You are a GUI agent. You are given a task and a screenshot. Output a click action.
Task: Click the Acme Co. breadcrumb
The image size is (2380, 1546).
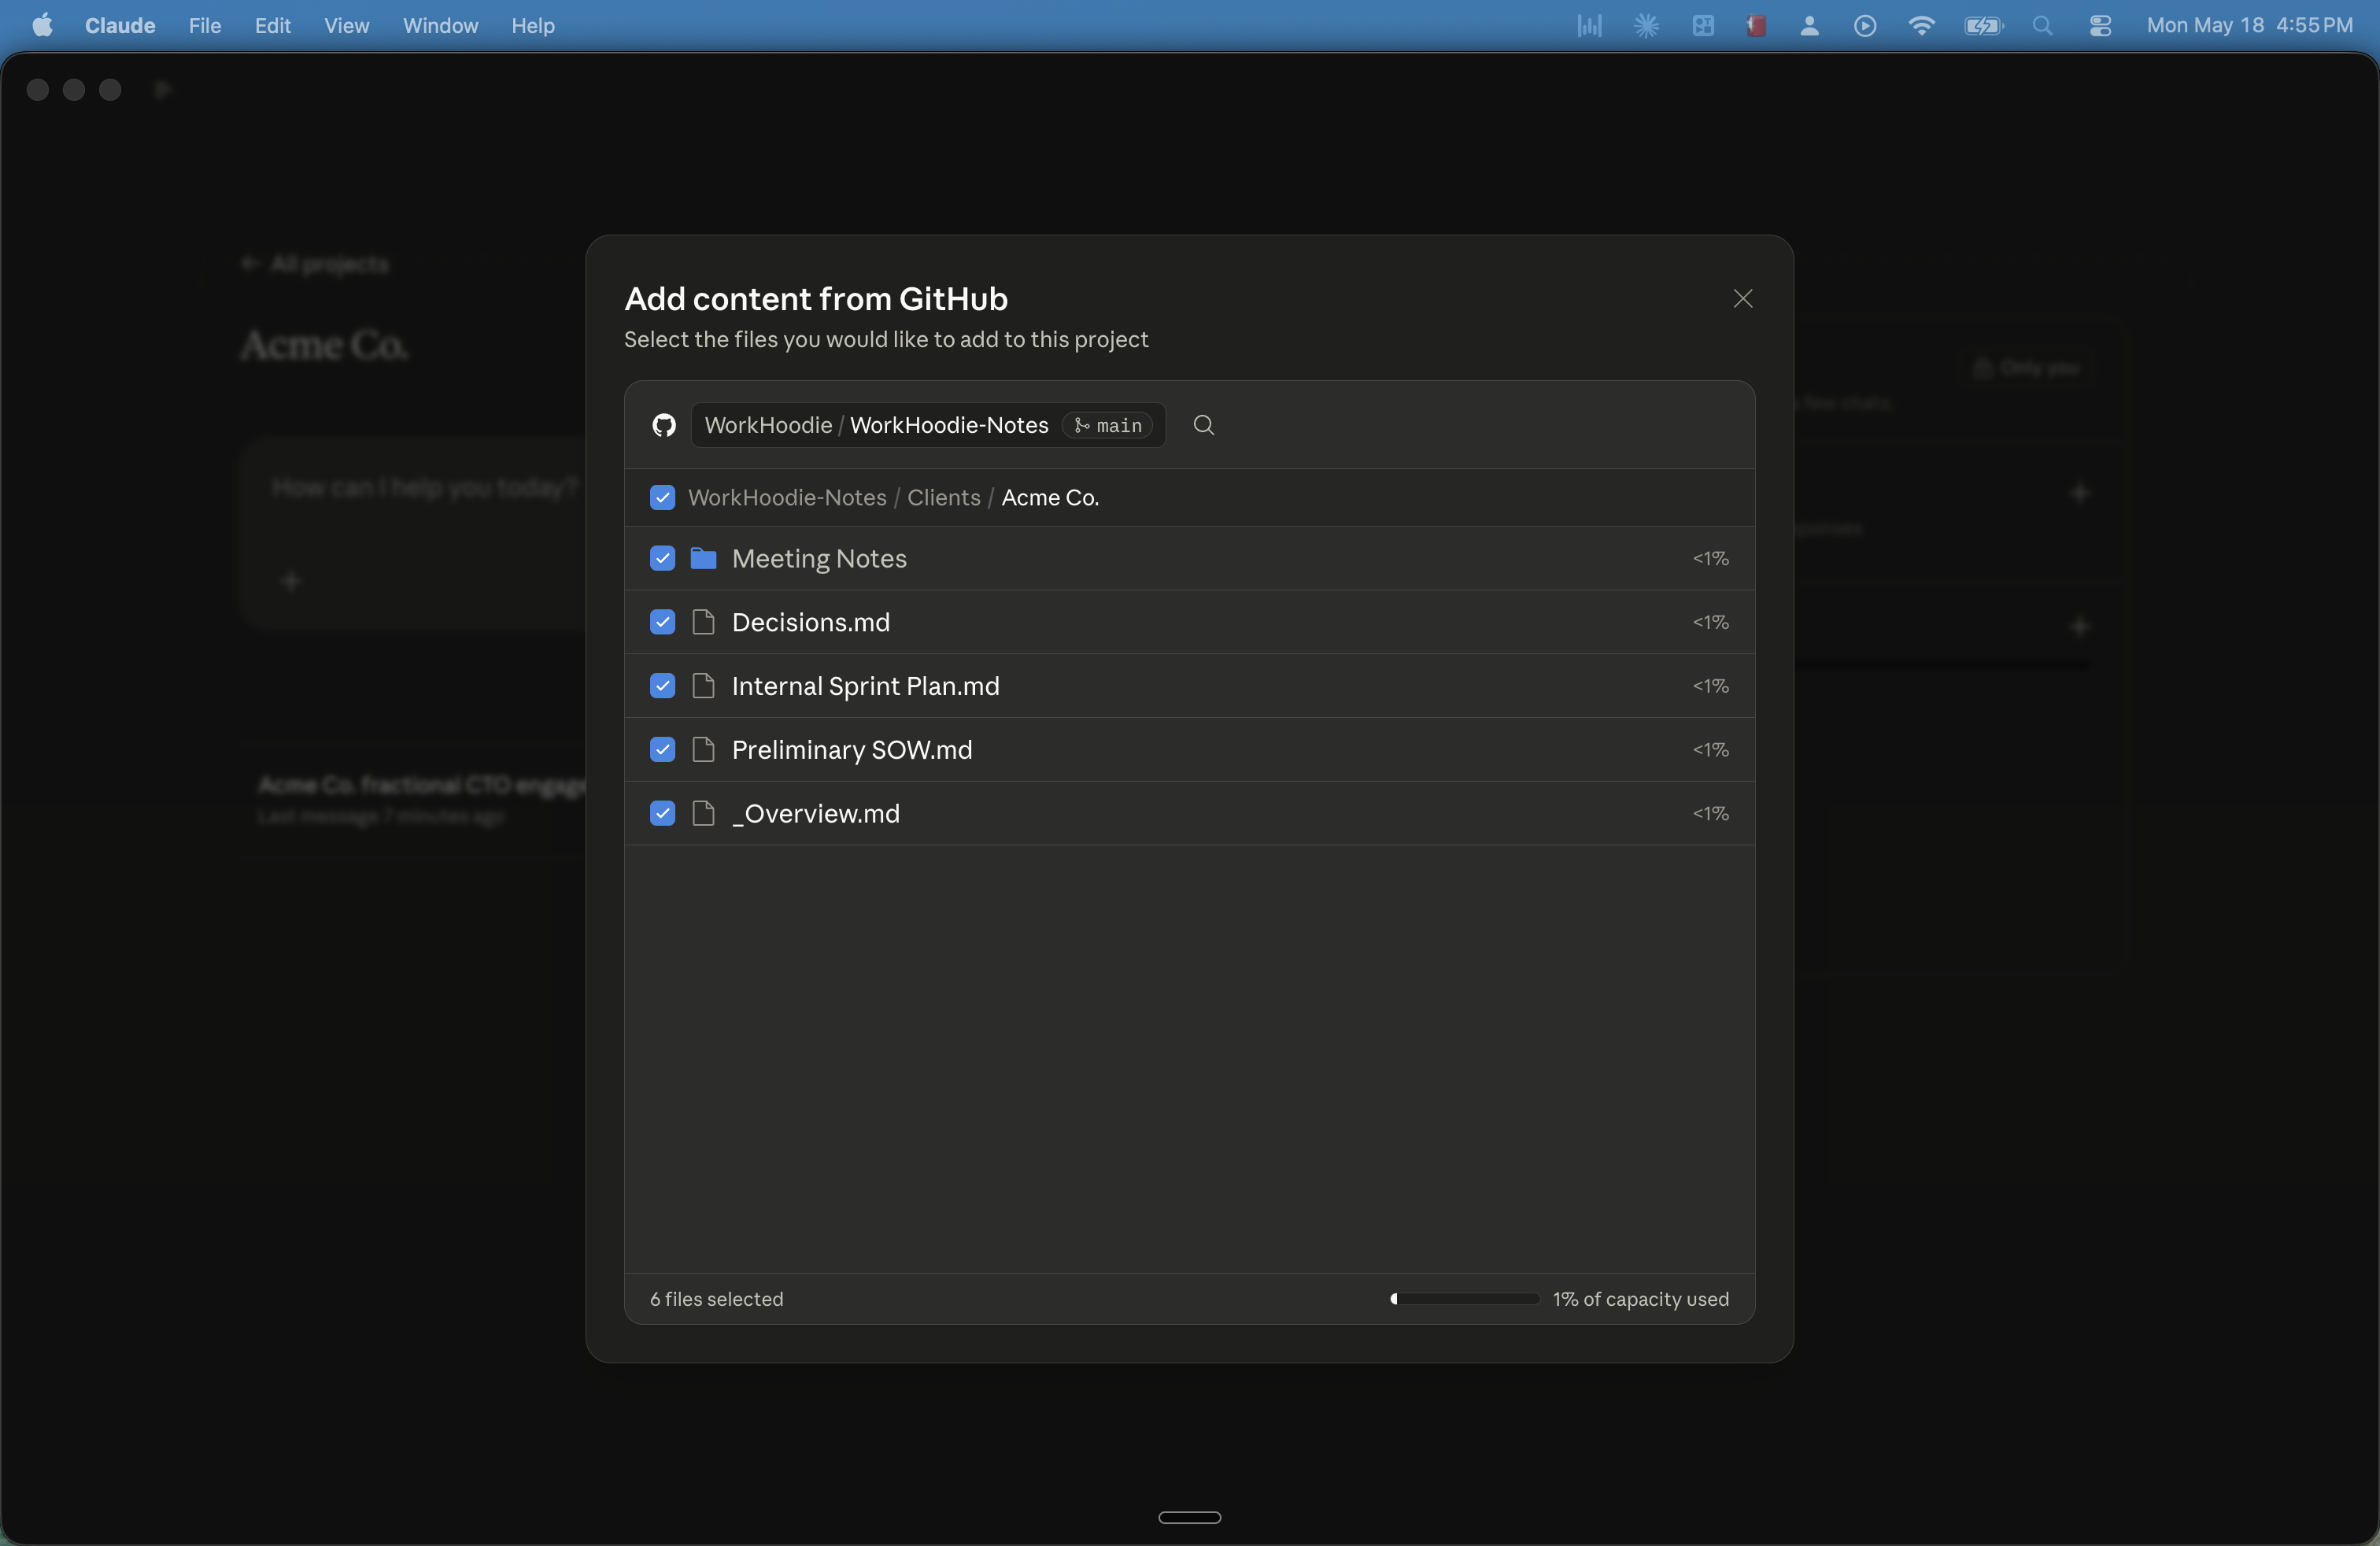[1050, 497]
